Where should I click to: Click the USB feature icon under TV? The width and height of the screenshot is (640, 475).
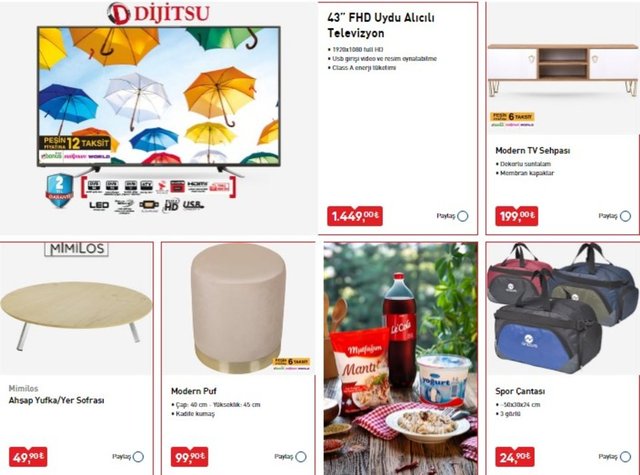193,205
